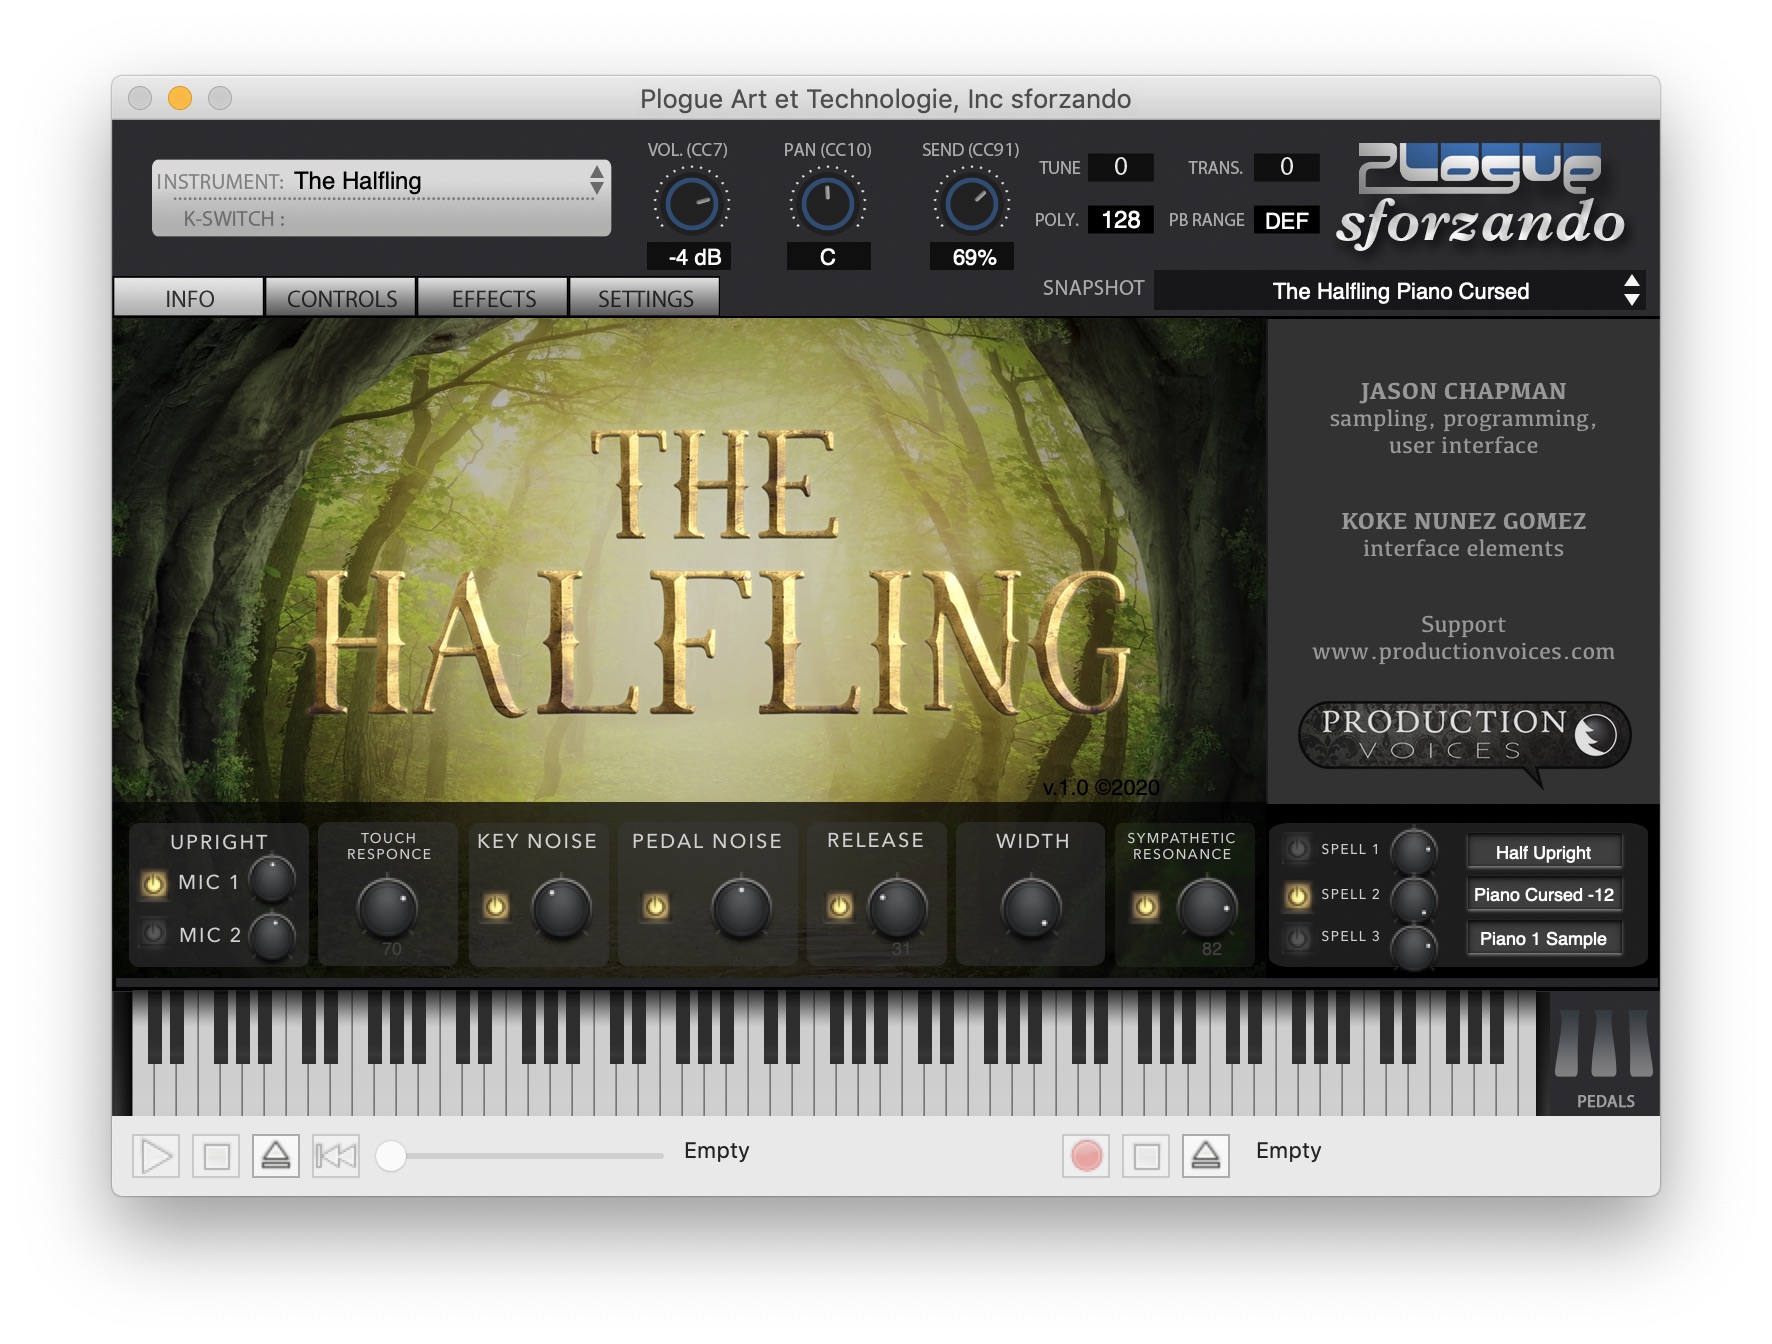Screen dimensions: 1772x1344
Task: Toggle Sympathetic Resonance power button
Action: (1146, 906)
